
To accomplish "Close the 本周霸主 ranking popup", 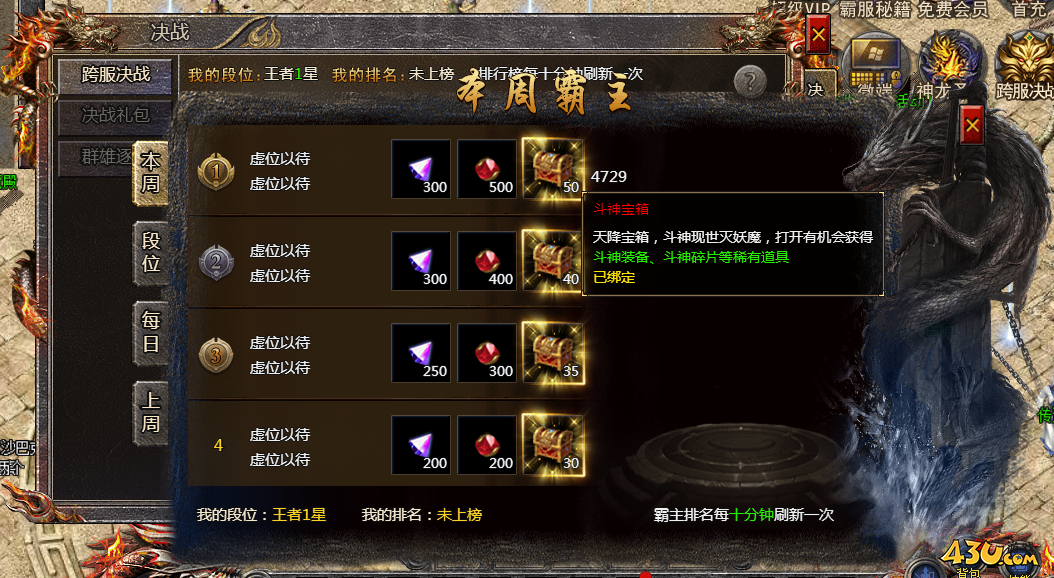I will tap(971, 125).
